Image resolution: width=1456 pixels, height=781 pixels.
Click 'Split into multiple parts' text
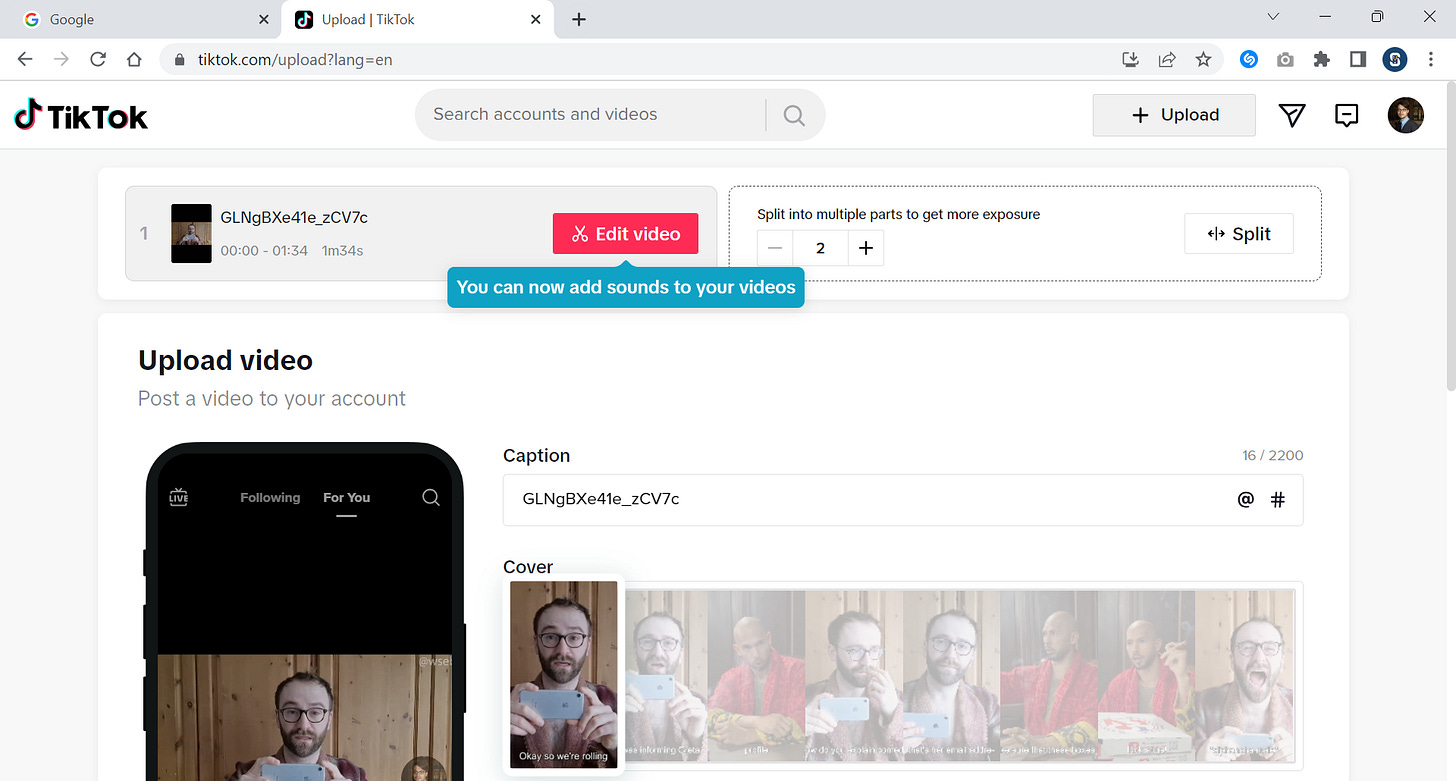898,214
